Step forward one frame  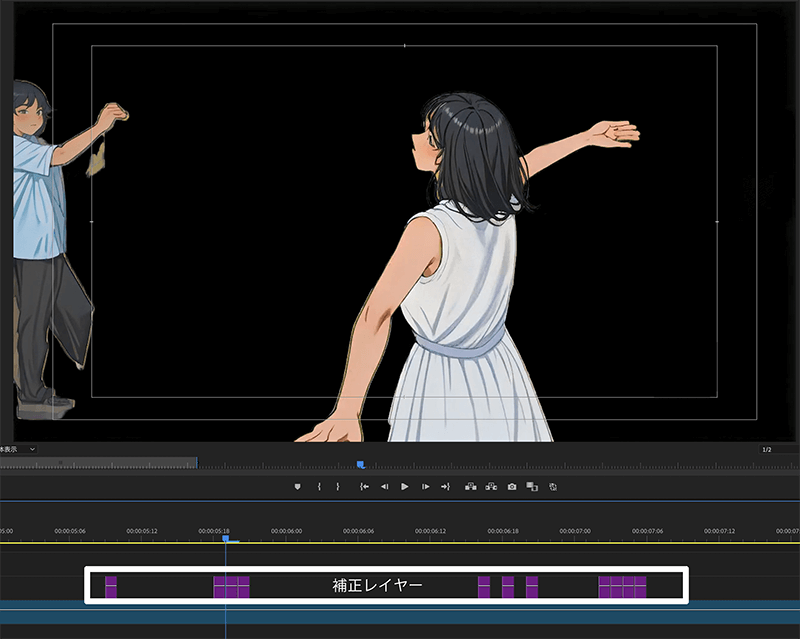[425, 487]
